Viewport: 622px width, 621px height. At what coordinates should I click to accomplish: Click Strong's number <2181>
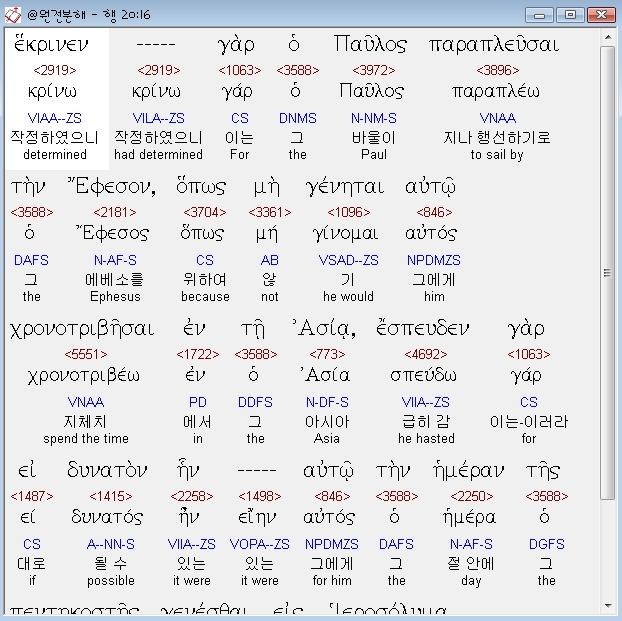pyautogui.click(x=115, y=212)
